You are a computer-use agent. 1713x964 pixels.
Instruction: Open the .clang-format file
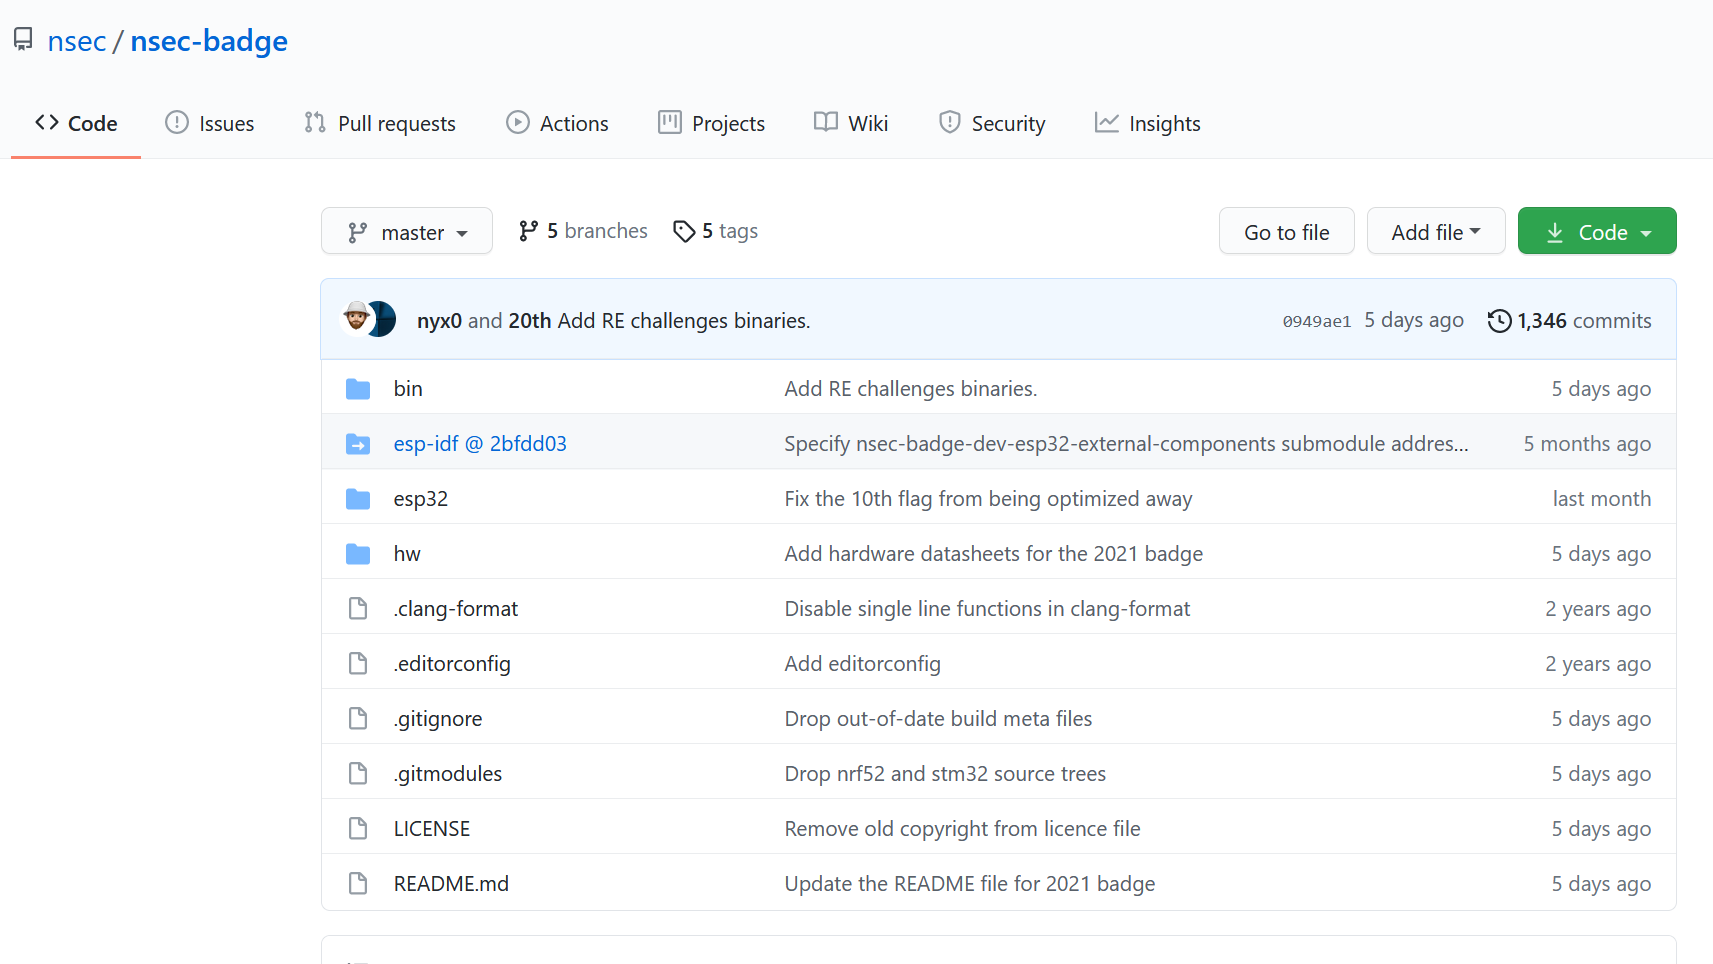[456, 609]
